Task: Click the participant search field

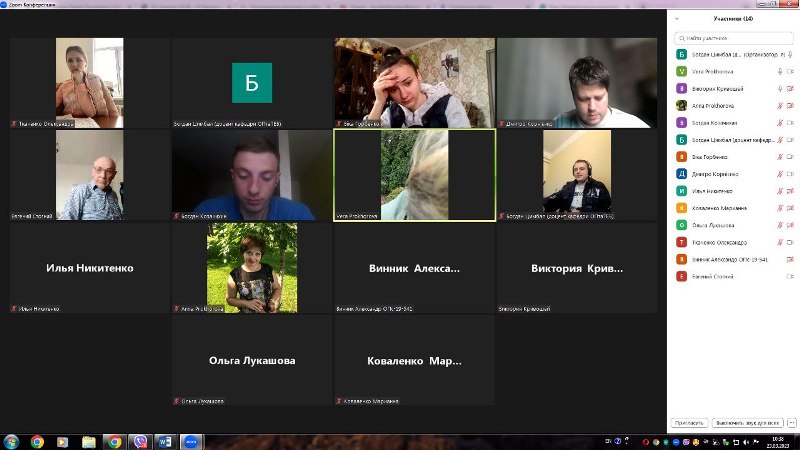Action: point(734,37)
